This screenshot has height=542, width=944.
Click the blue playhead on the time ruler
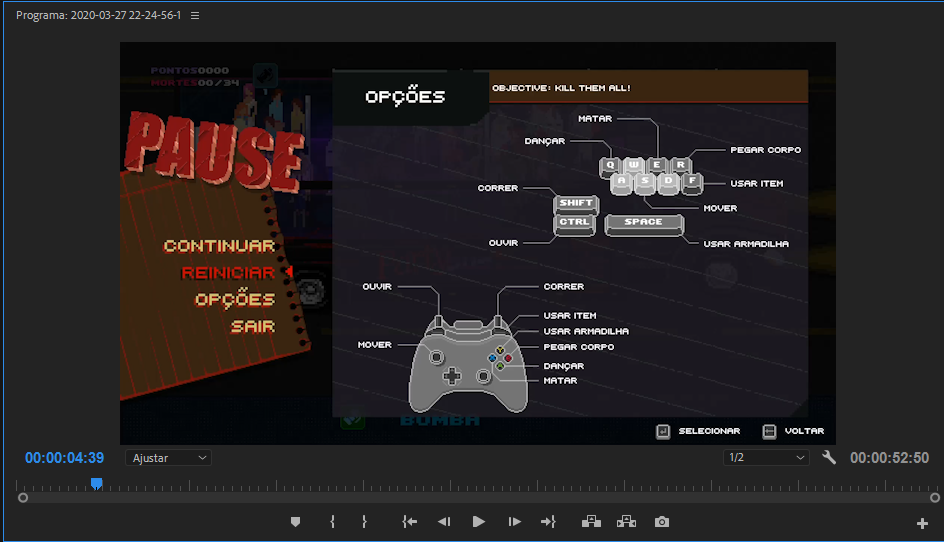tap(96, 484)
